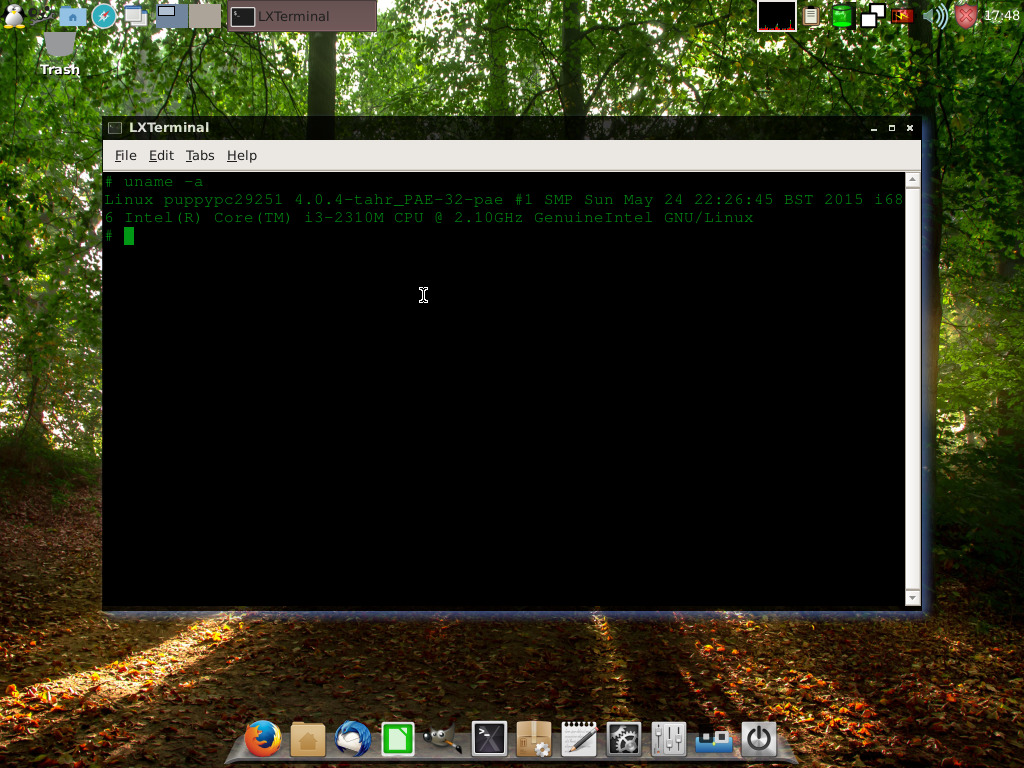Open the notepad text editor dock icon
The height and width of the screenshot is (768, 1024).
[x=578, y=740]
